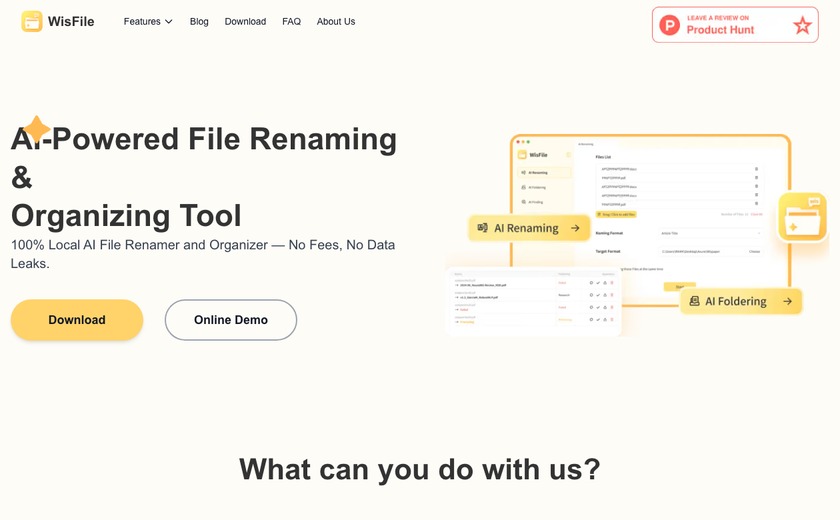The width and height of the screenshot is (840, 520).
Task: Click the file table preview panel
Action: click(533, 301)
